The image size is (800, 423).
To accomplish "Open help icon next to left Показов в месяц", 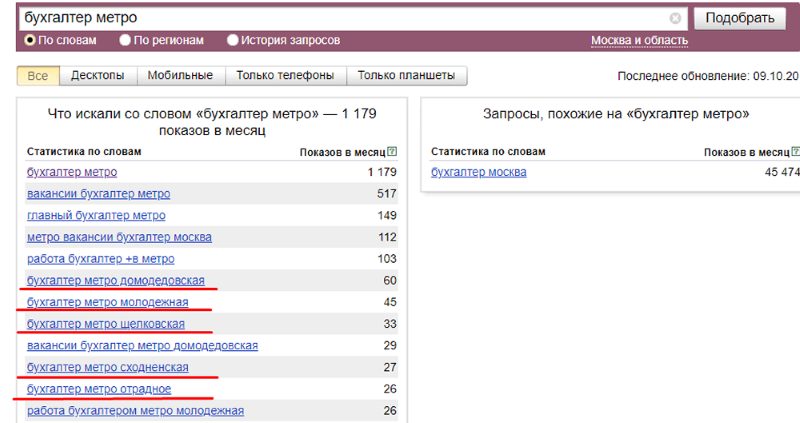I will coord(392,151).
